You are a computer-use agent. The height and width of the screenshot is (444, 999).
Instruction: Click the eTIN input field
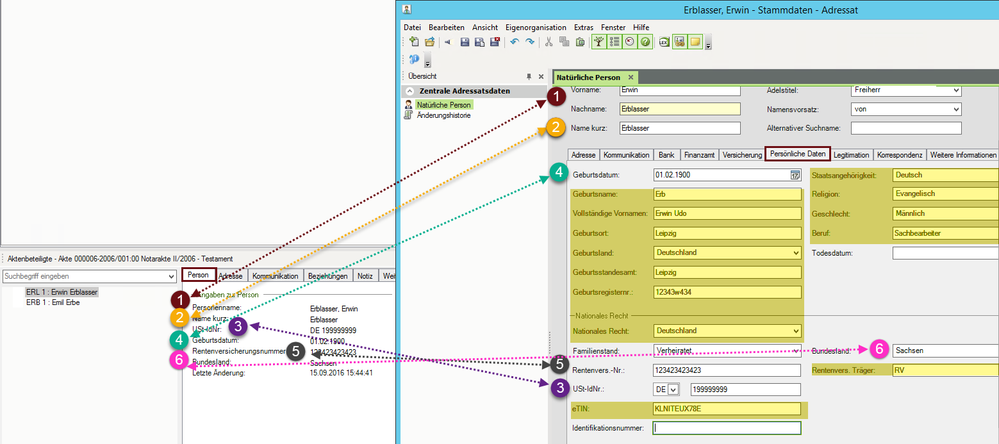(727, 409)
